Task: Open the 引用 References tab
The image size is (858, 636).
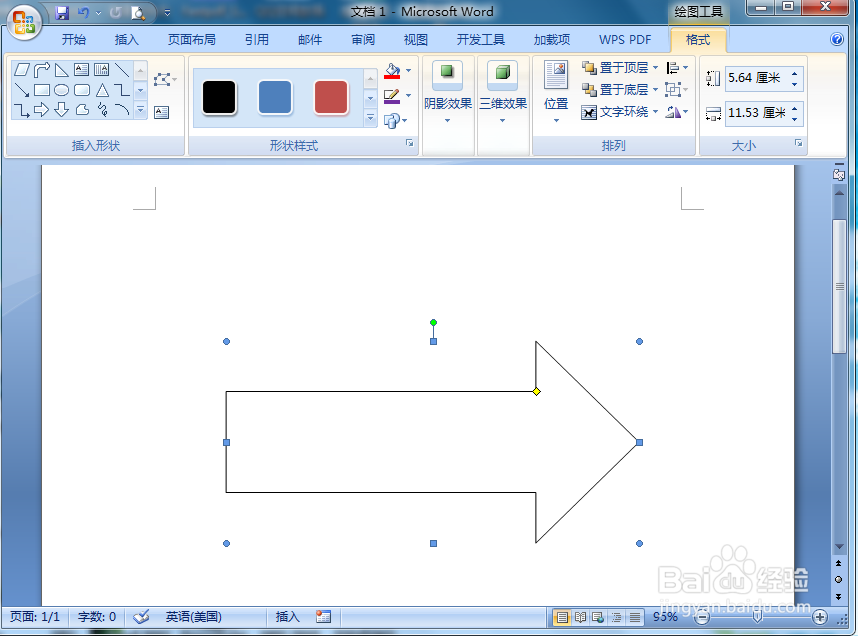Action: (257, 40)
